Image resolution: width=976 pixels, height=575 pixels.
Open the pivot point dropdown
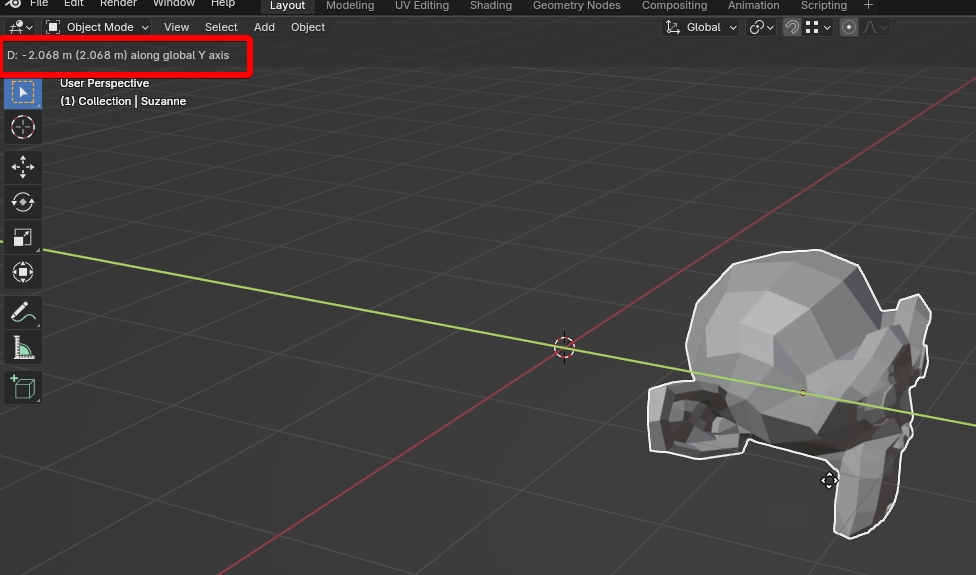click(x=761, y=27)
